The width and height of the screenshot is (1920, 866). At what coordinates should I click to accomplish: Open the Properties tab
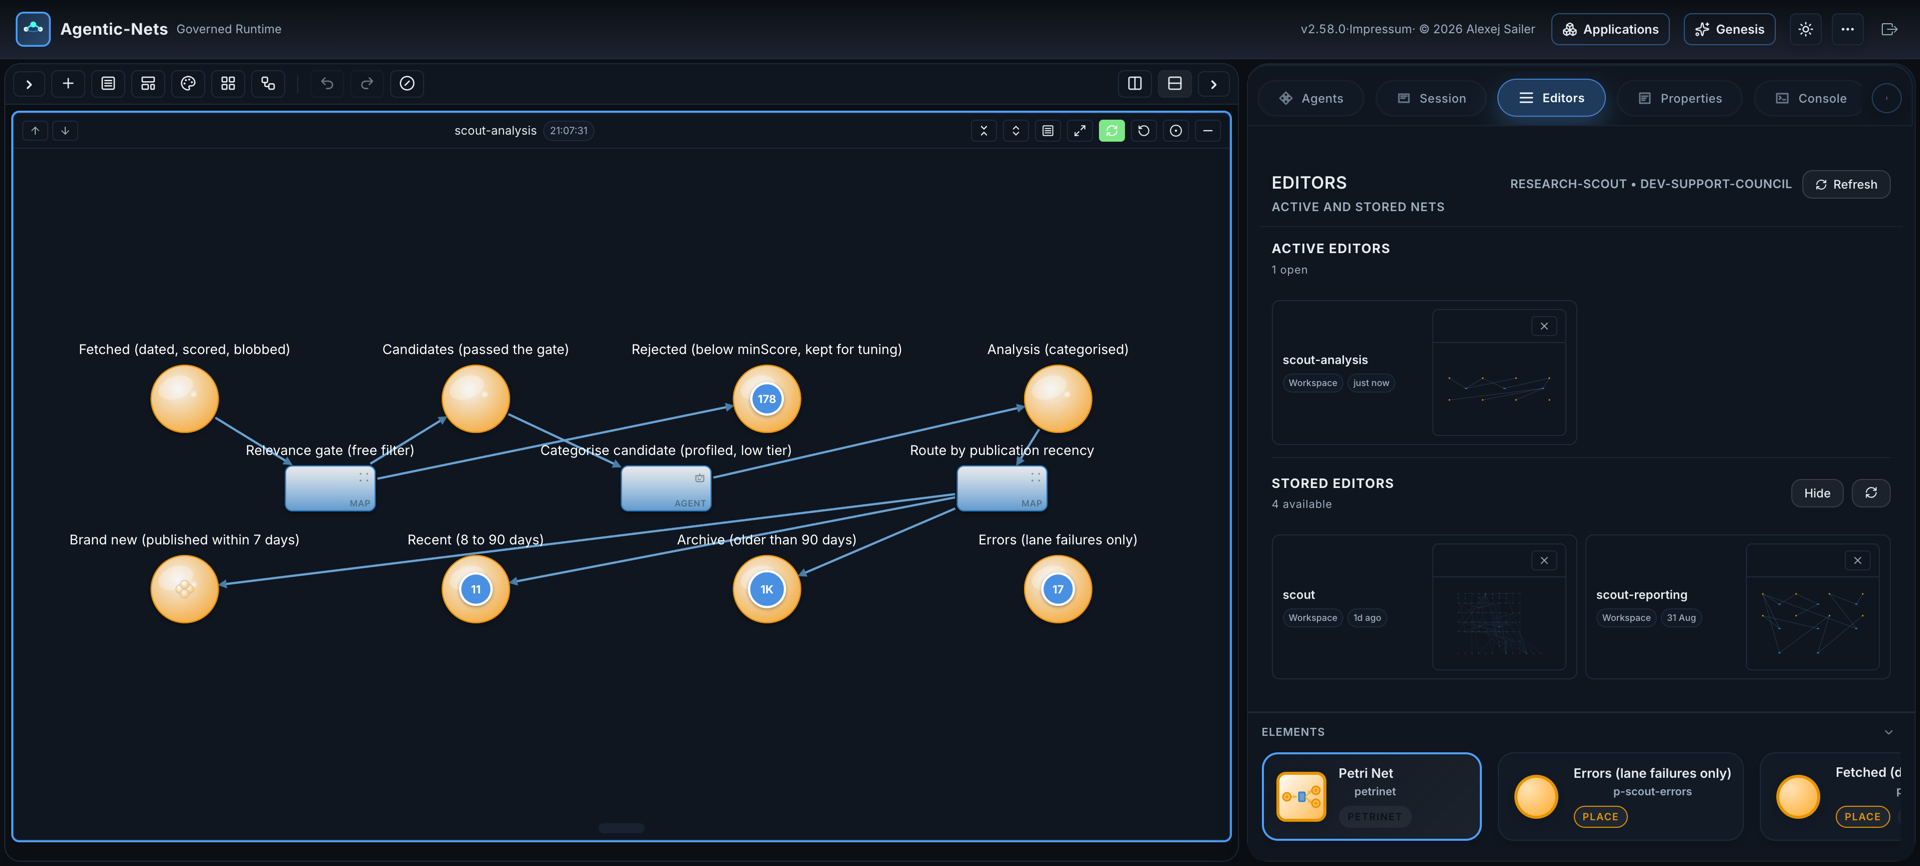tap(1680, 98)
